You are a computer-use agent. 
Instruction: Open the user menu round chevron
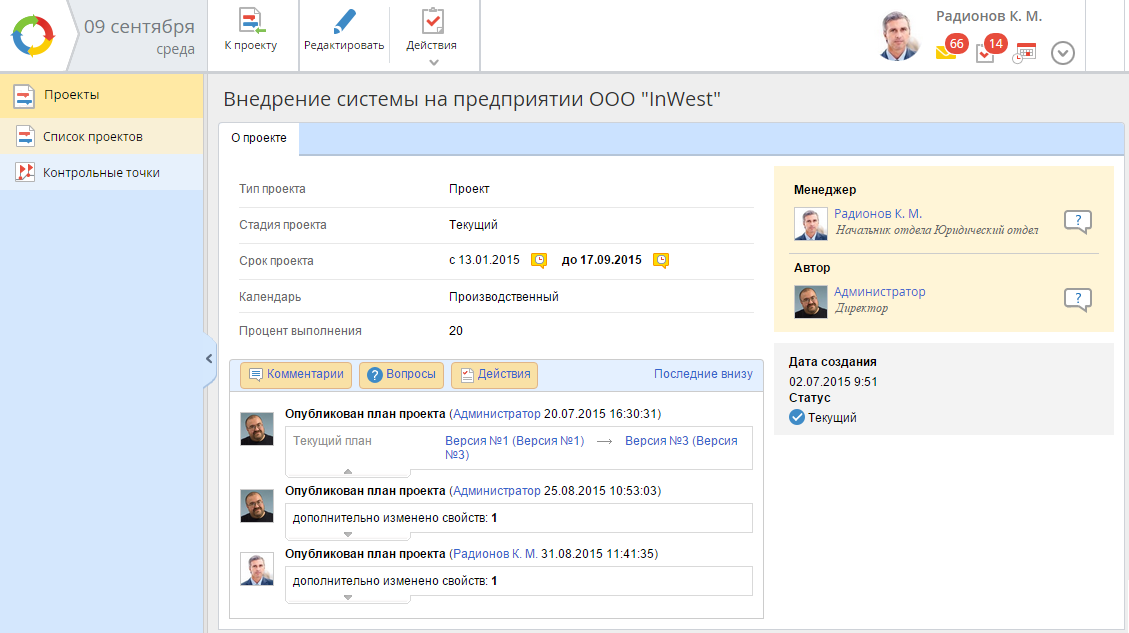1063,53
